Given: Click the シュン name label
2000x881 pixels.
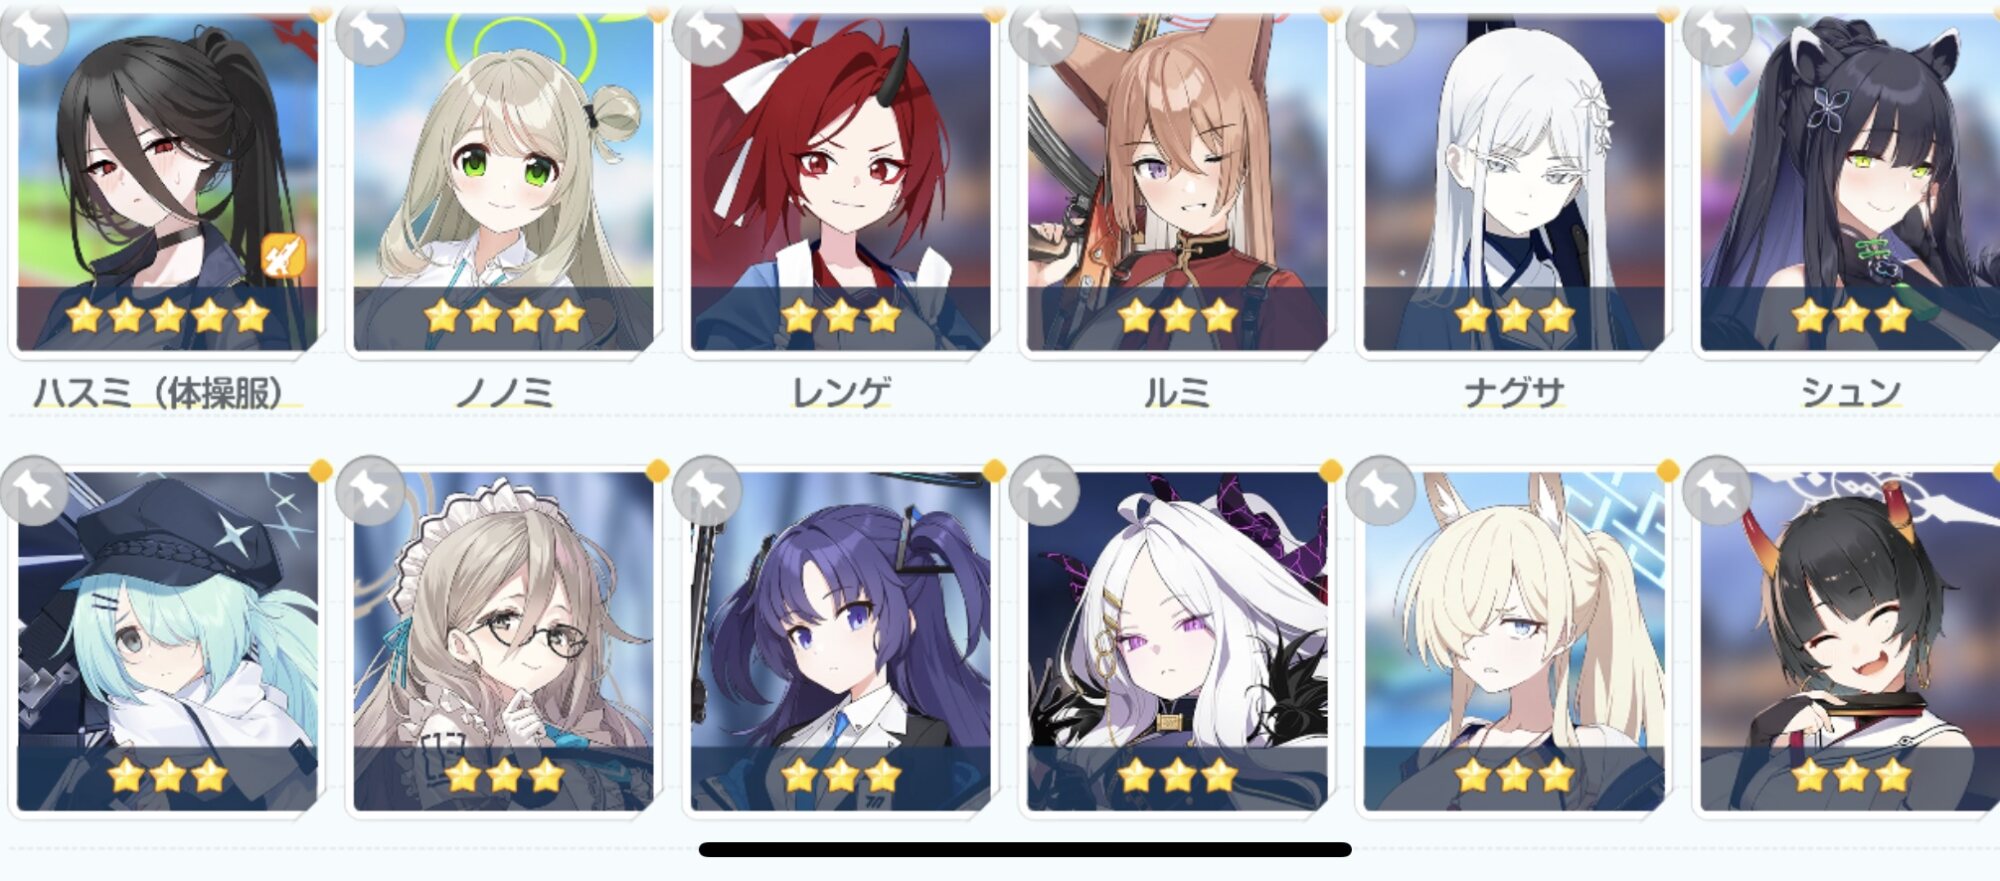Looking at the screenshot, I should 1850,392.
